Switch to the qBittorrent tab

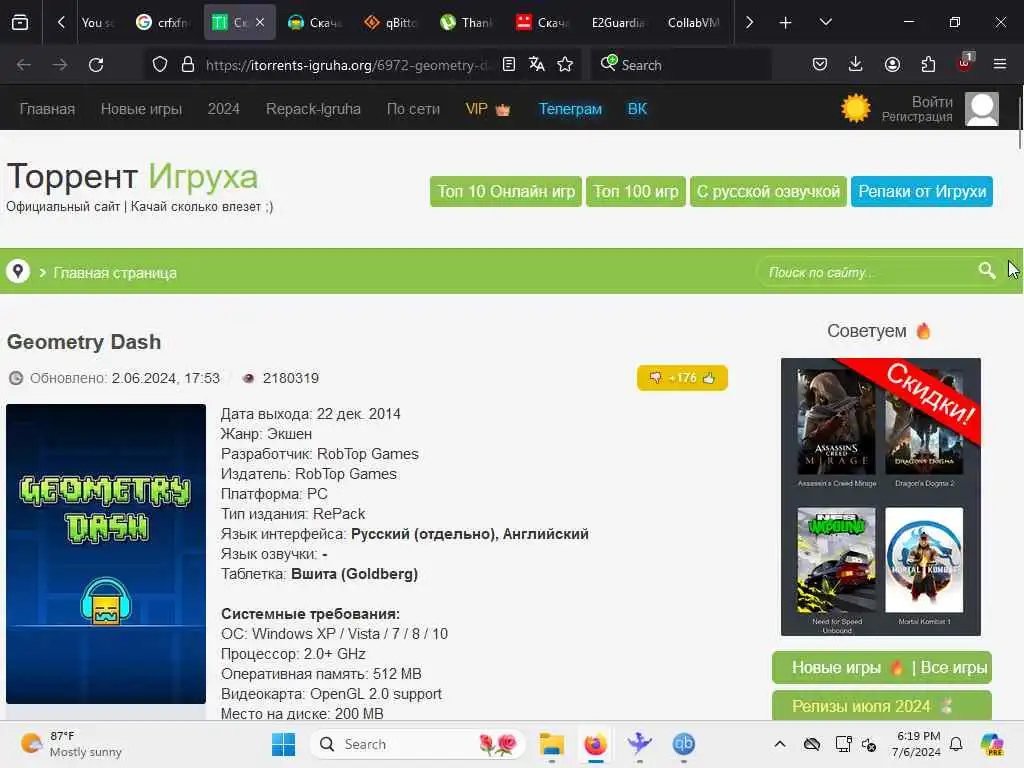391,22
